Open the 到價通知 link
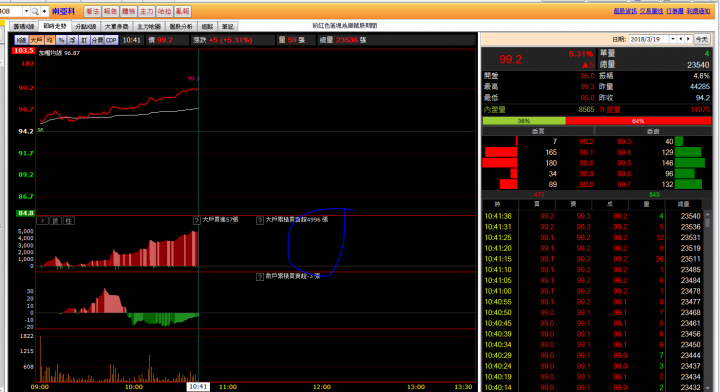 [x=698, y=11]
